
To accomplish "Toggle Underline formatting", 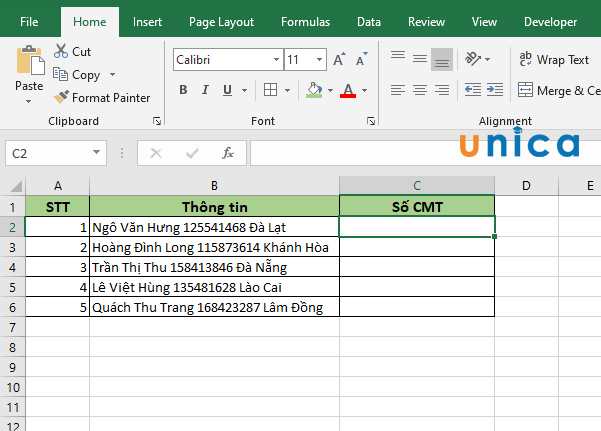I will 227,90.
